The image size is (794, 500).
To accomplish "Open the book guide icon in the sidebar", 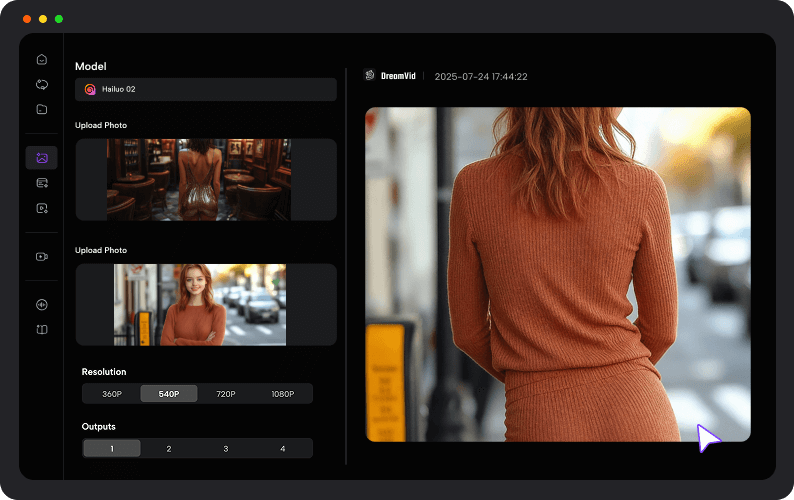I will click(x=41, y=329).
